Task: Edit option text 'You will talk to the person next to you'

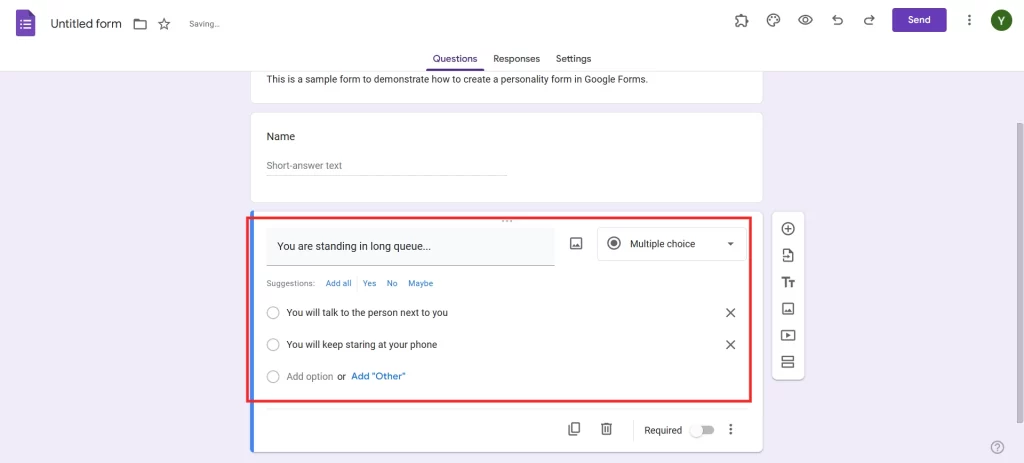Action: click(x=367, y=313)
